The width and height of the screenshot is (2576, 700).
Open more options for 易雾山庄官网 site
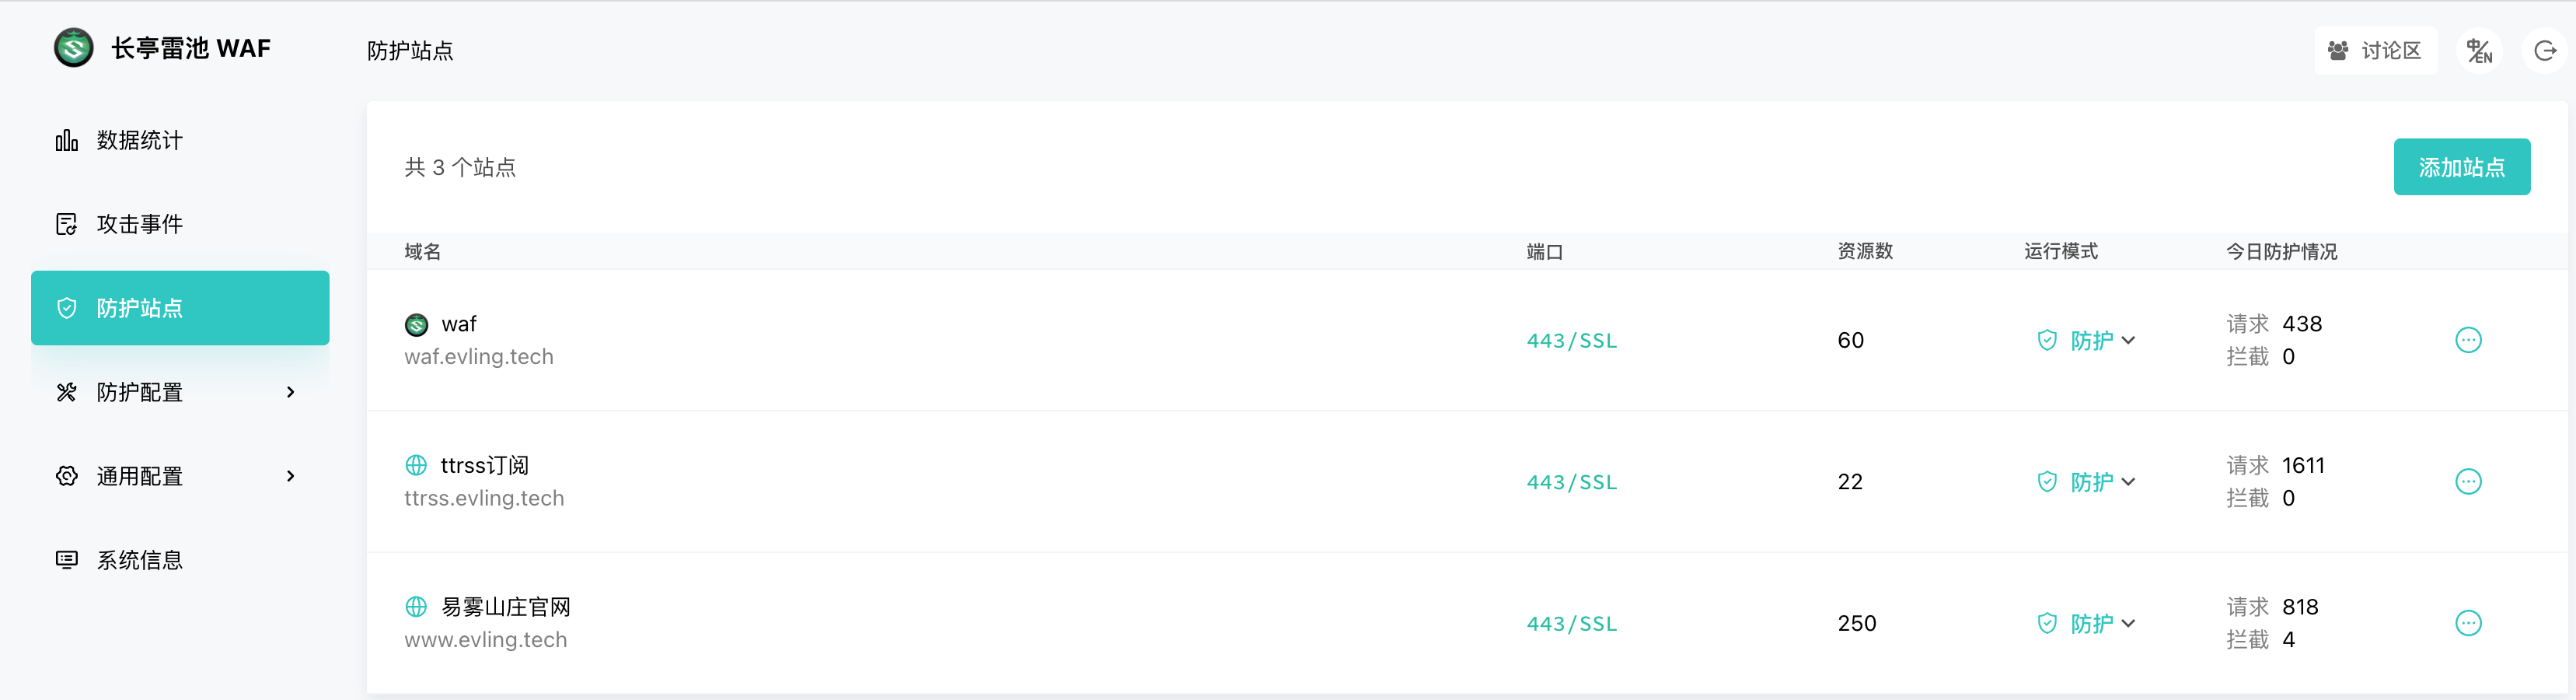tap(2468, 624)
